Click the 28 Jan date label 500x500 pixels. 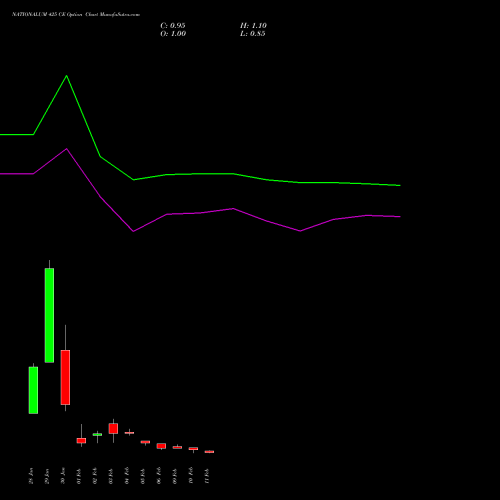point(31,476)
